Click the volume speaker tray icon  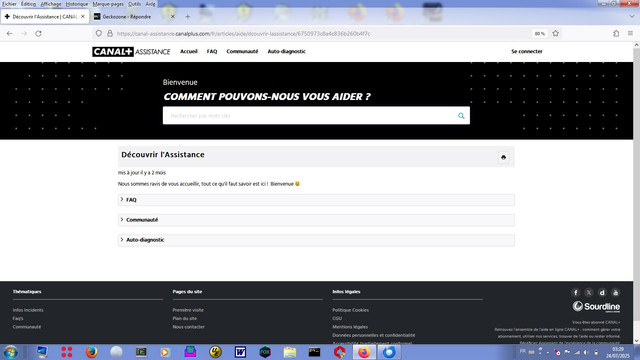pyautogui.click(x=586, y=352)
